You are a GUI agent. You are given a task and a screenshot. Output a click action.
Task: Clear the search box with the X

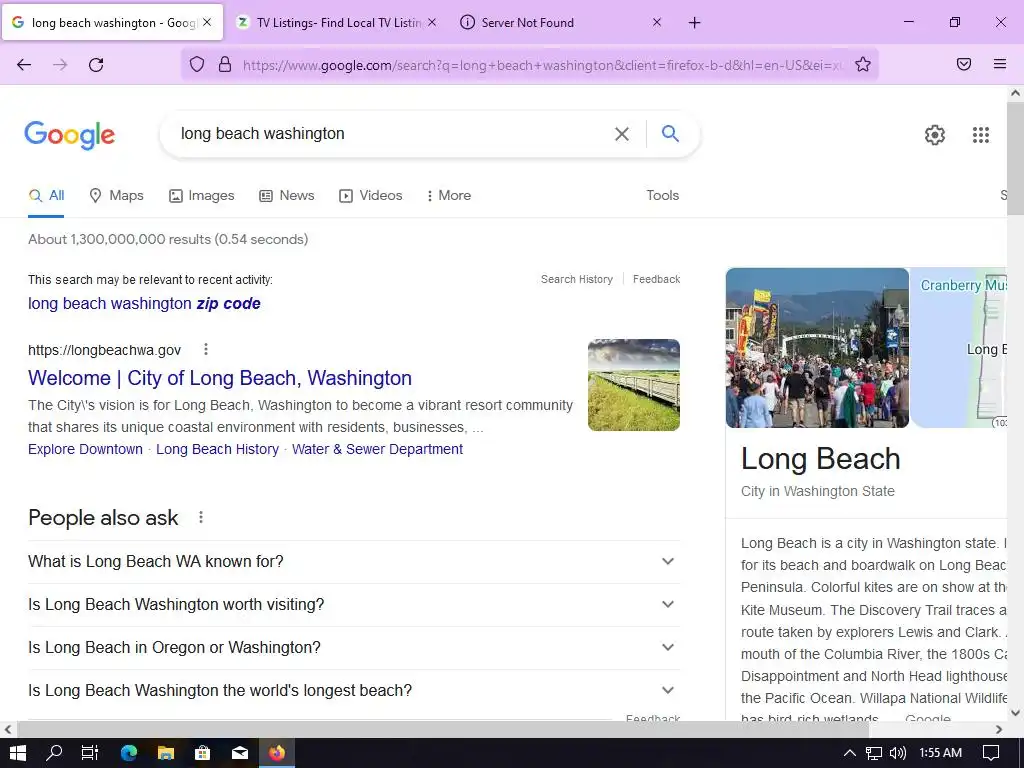622,134
